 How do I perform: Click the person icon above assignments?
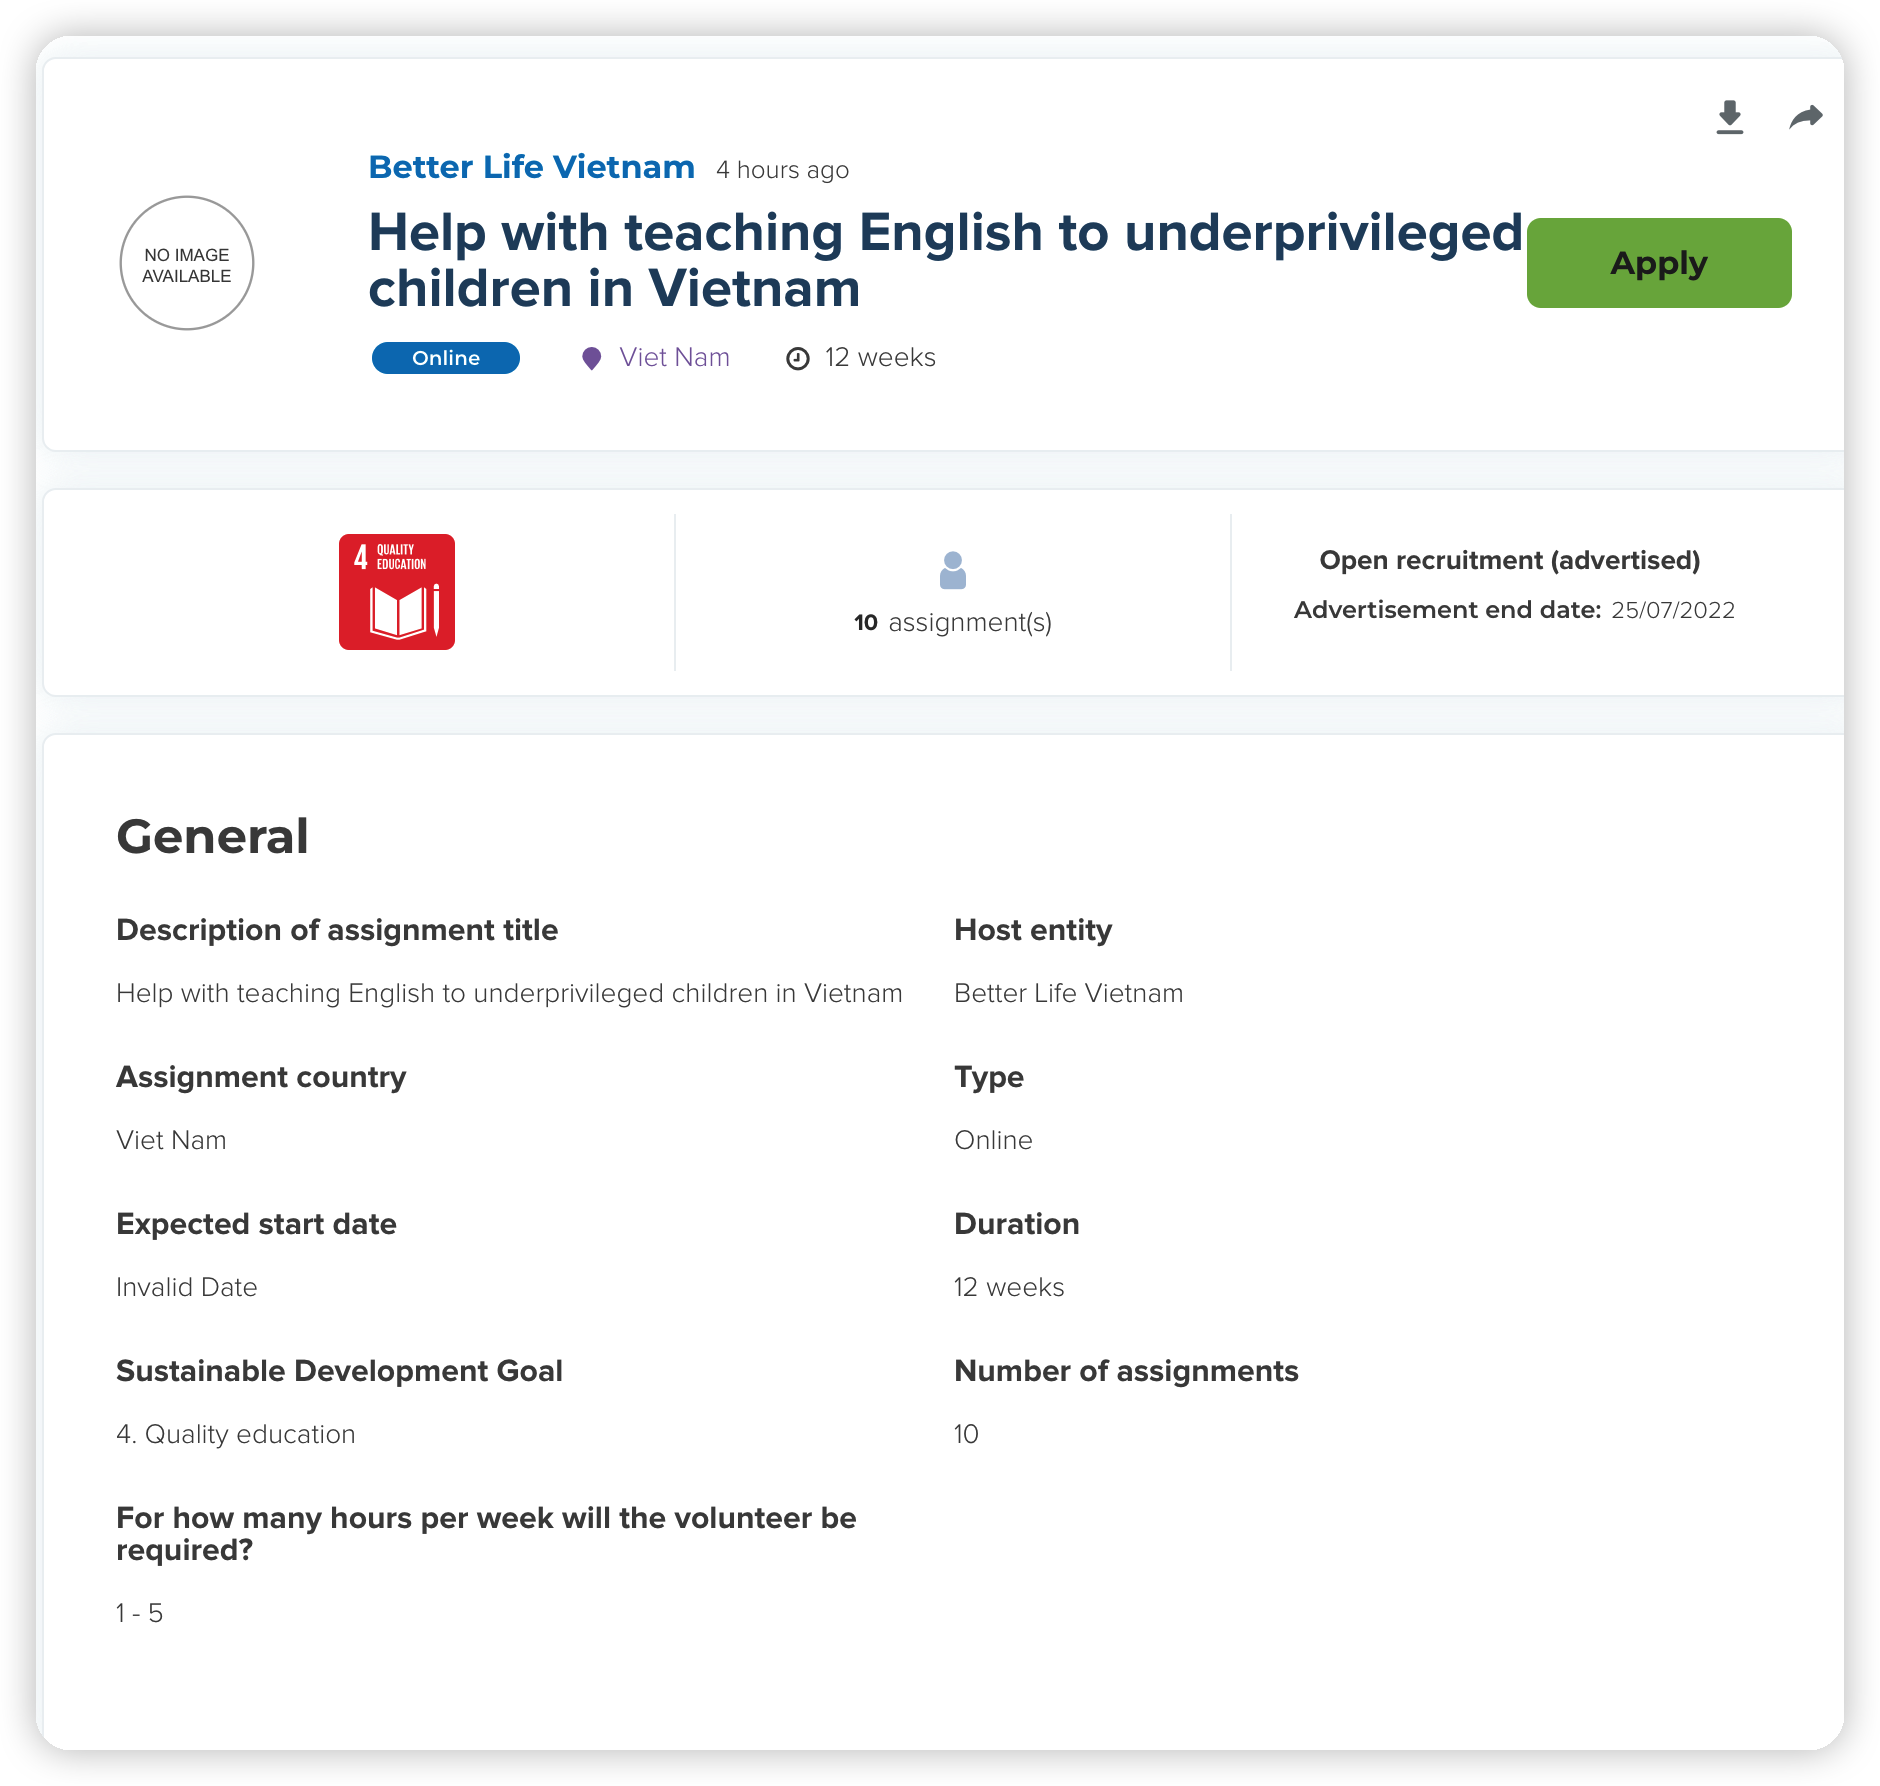[953, 571]
